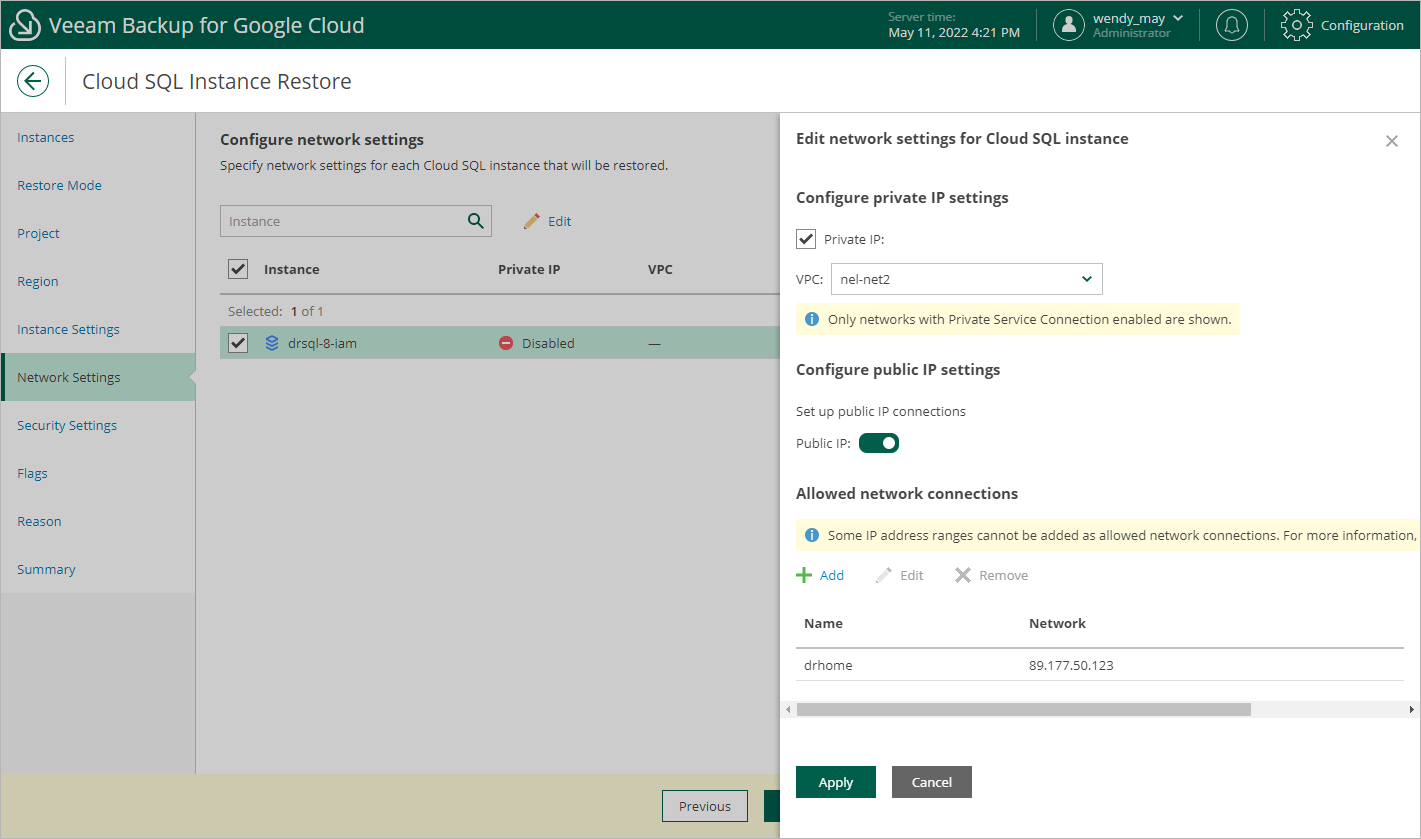Click the Name column header
The height and width of the screenshot is (839, 1421).
pyautogui.click(x=823, y=623)
